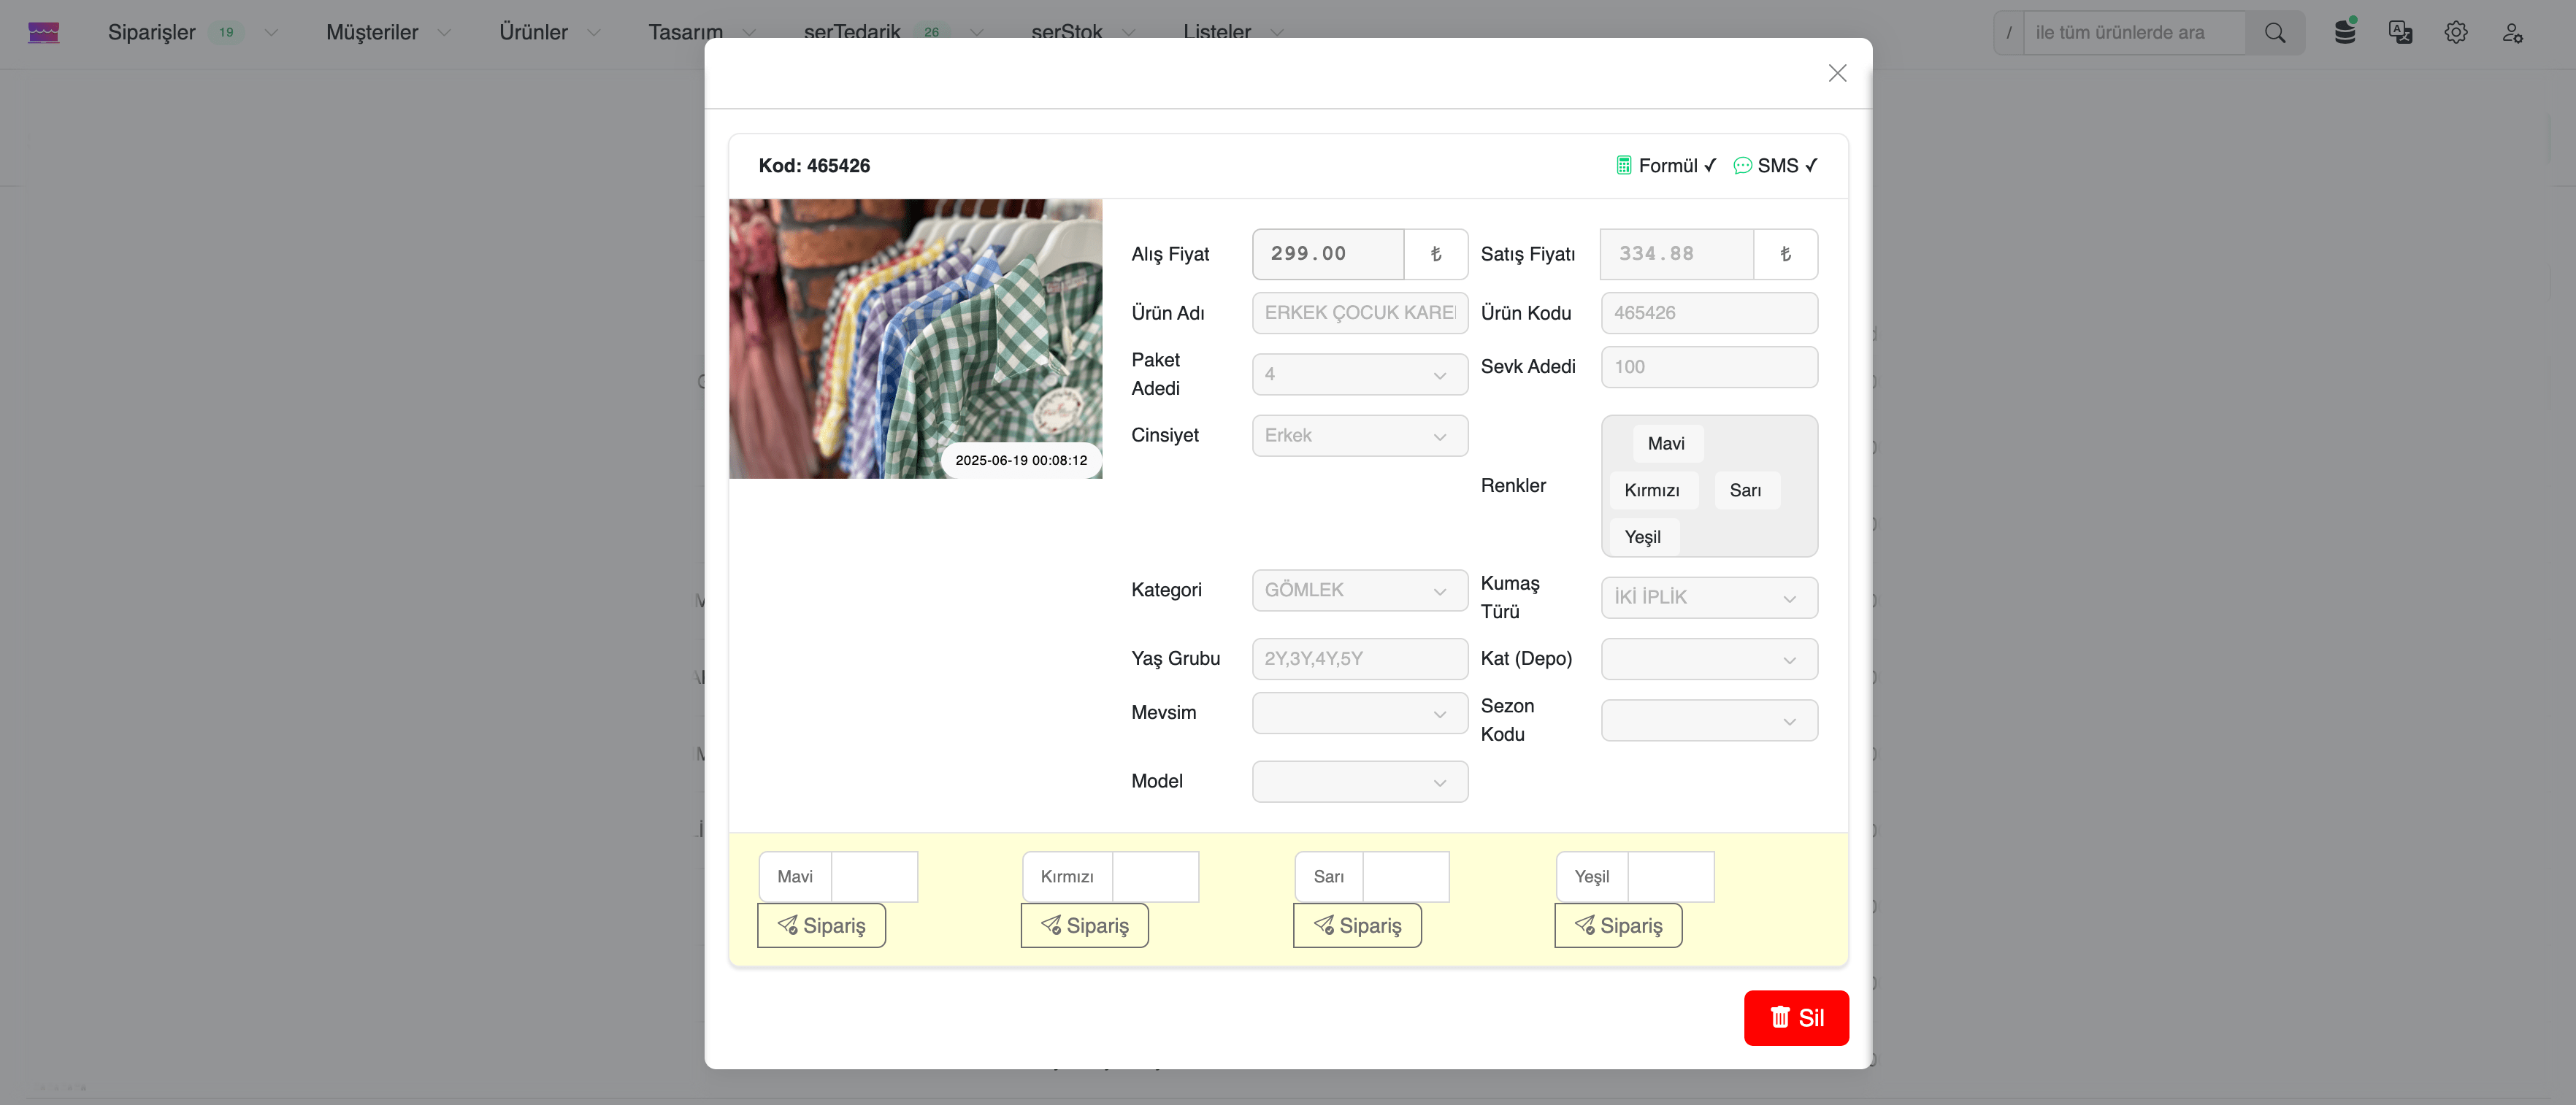Expand the Kategori dropdown showing GÖMLEK
Image resolution: width=2576 pixels, height=1105 pixels.
[1359, 590]
